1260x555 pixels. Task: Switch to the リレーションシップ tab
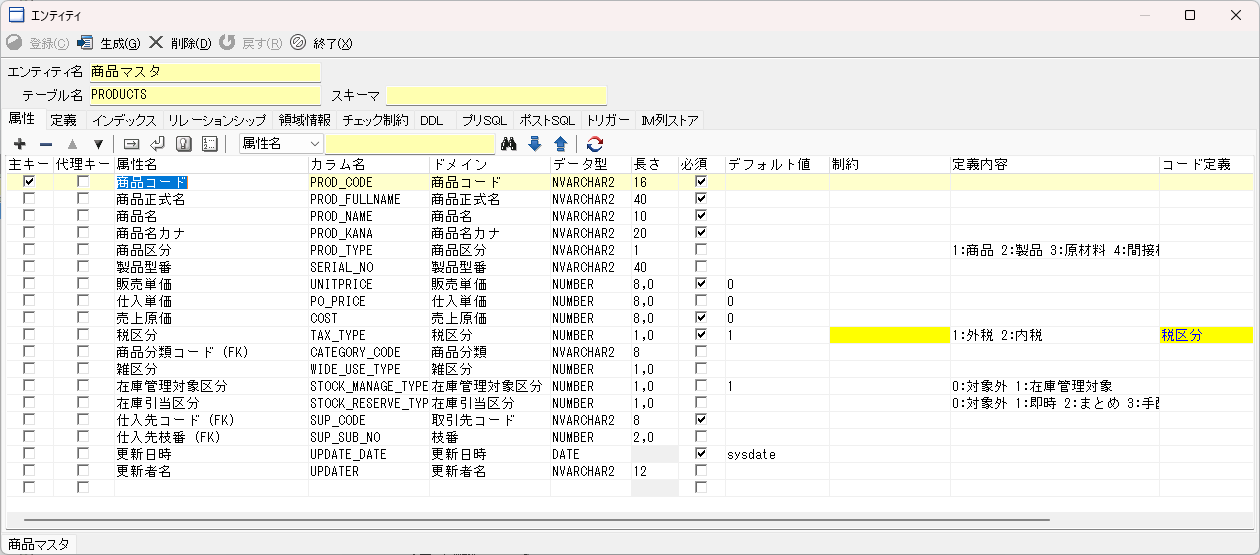(217, 120)
